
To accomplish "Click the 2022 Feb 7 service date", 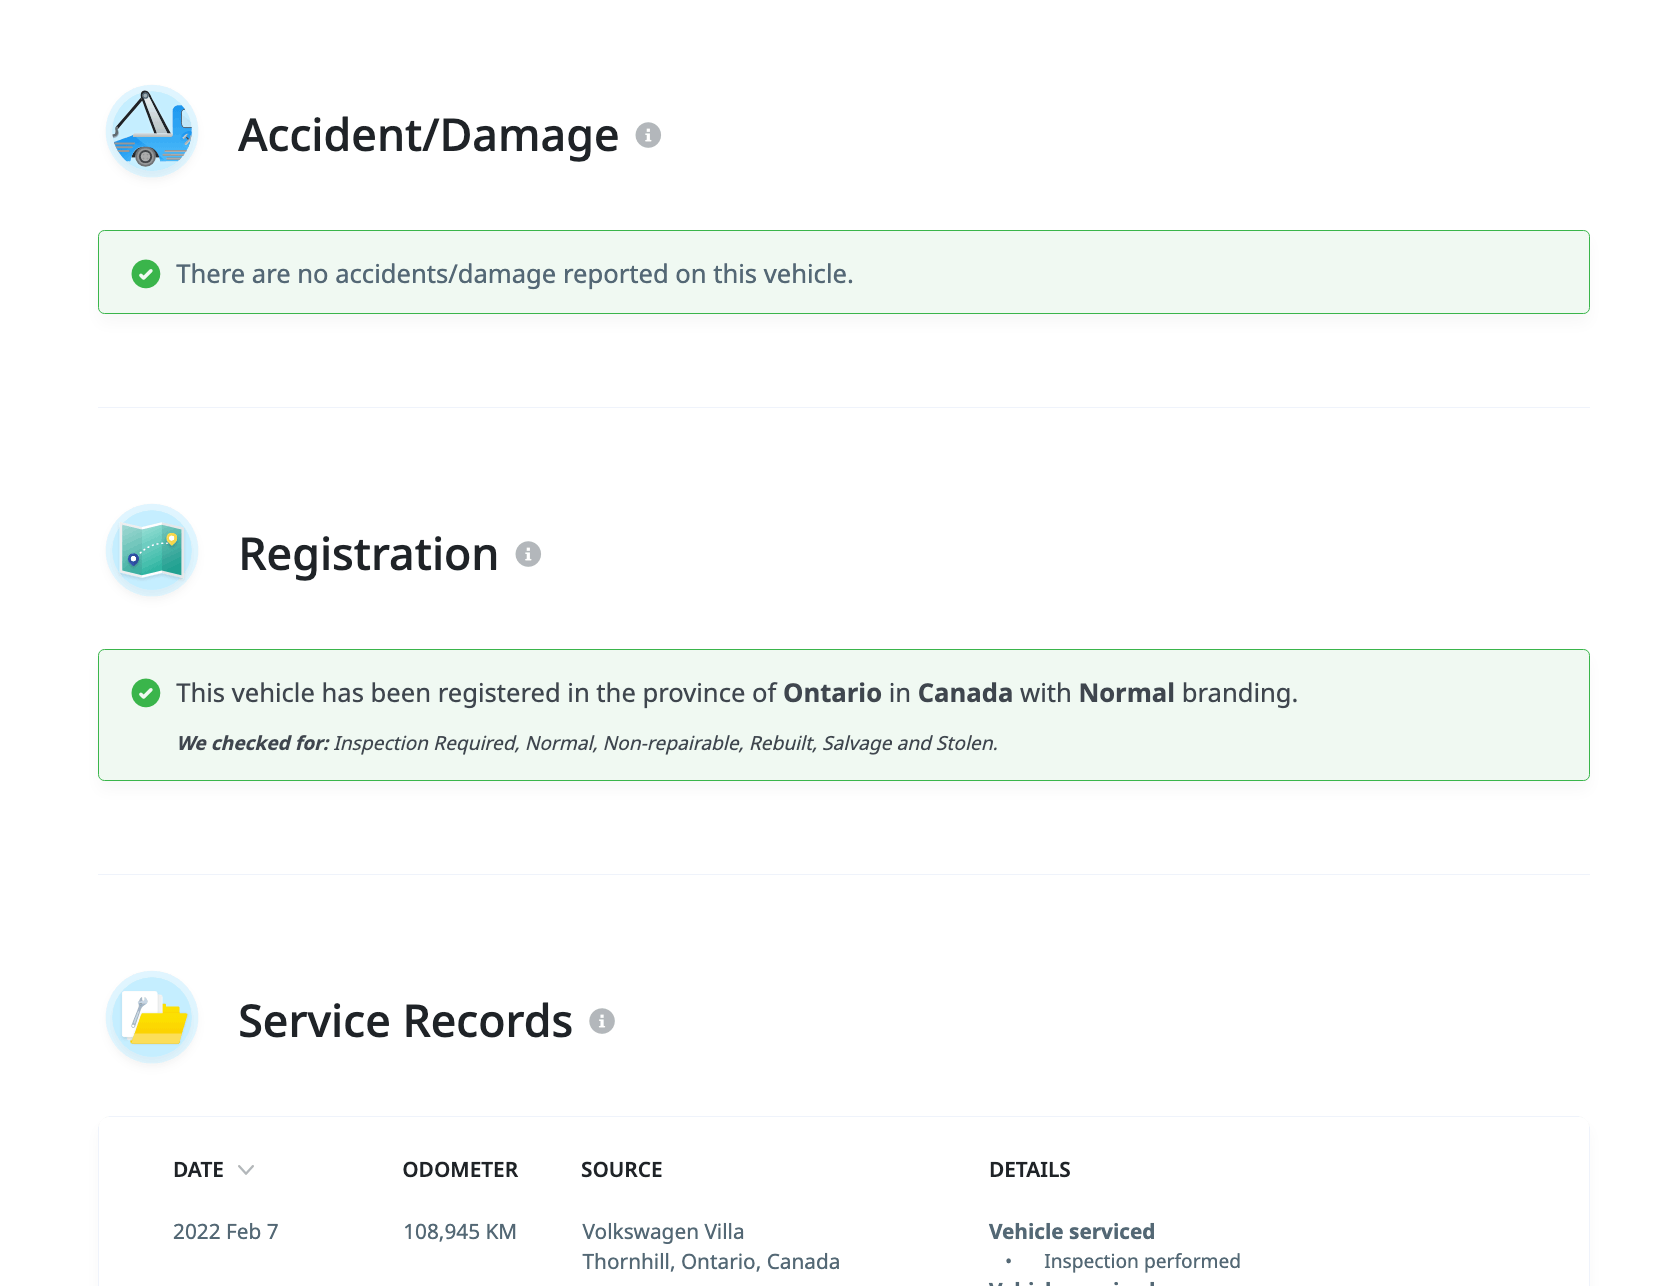I will coord(225,1232).
